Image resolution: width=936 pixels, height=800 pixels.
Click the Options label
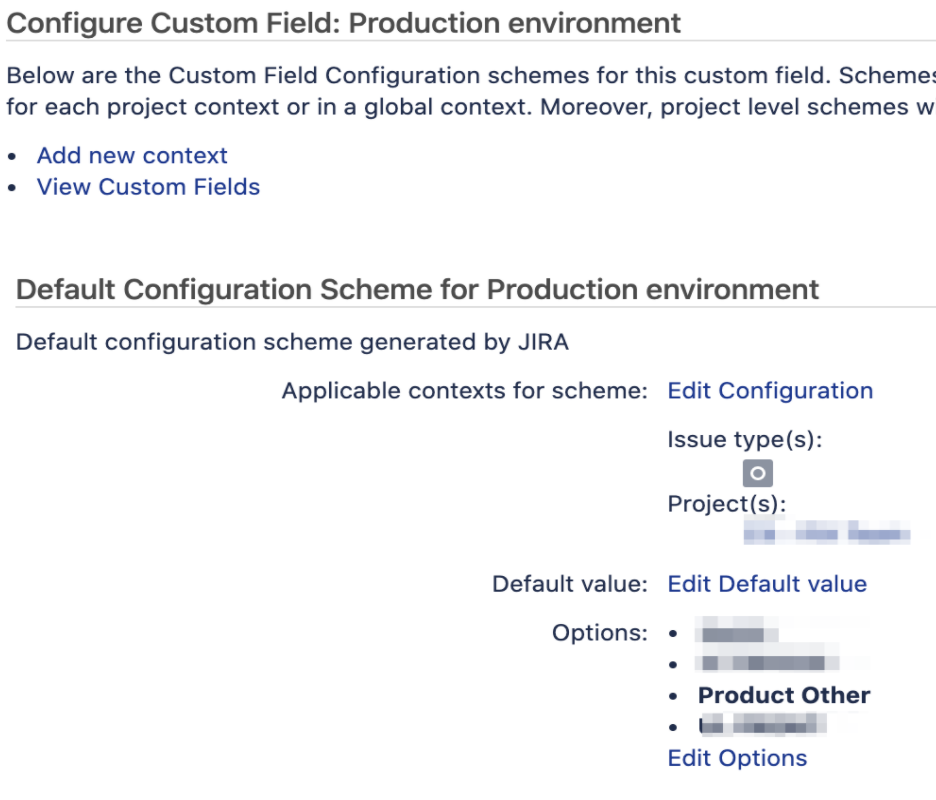click(599, 632)
